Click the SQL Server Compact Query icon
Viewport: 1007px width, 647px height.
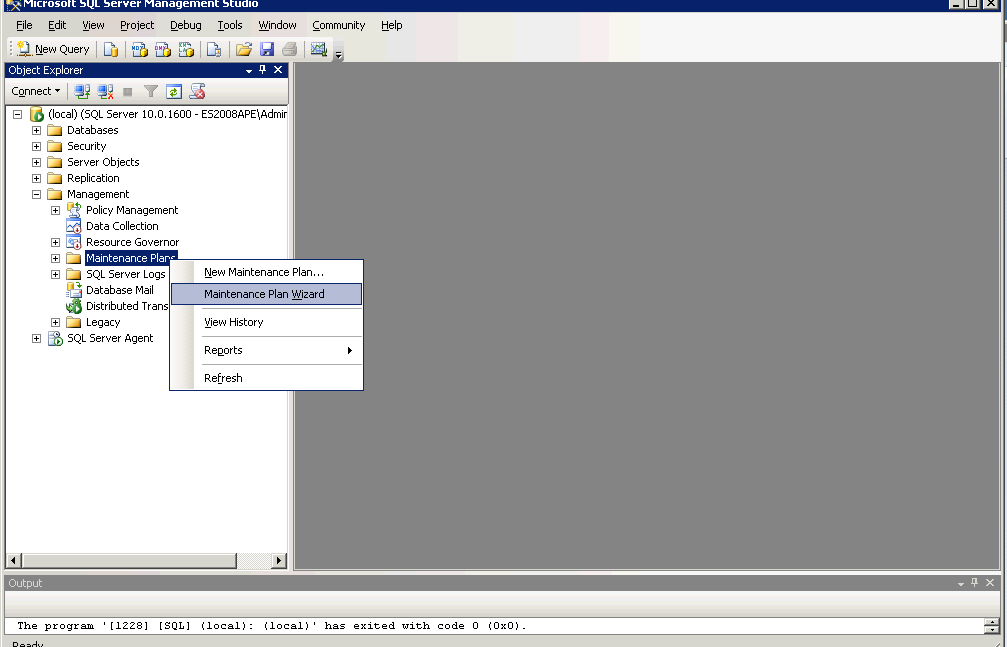(x=214, y=49)
